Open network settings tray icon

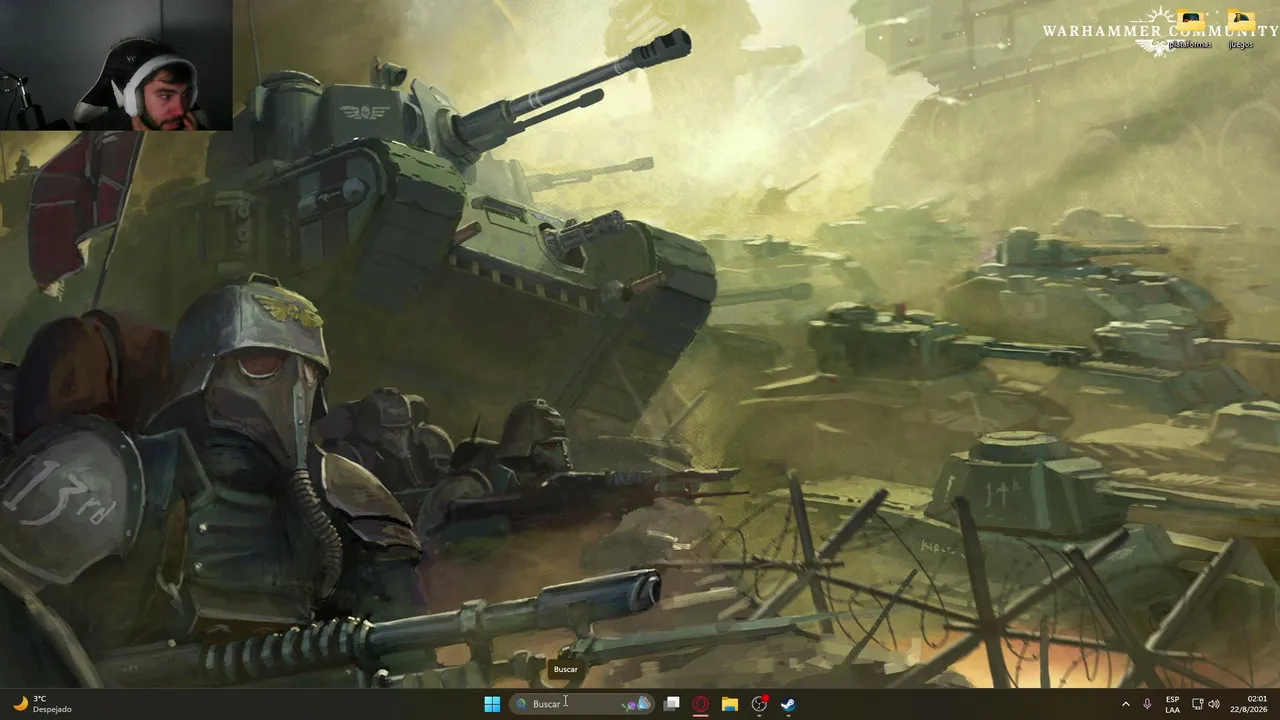coord(1197,704)
